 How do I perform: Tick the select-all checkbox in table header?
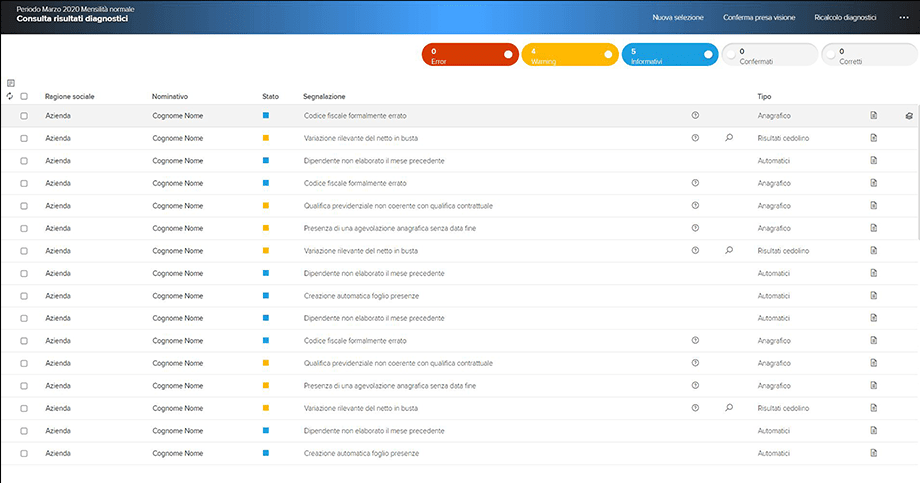[x=24, y=96]
